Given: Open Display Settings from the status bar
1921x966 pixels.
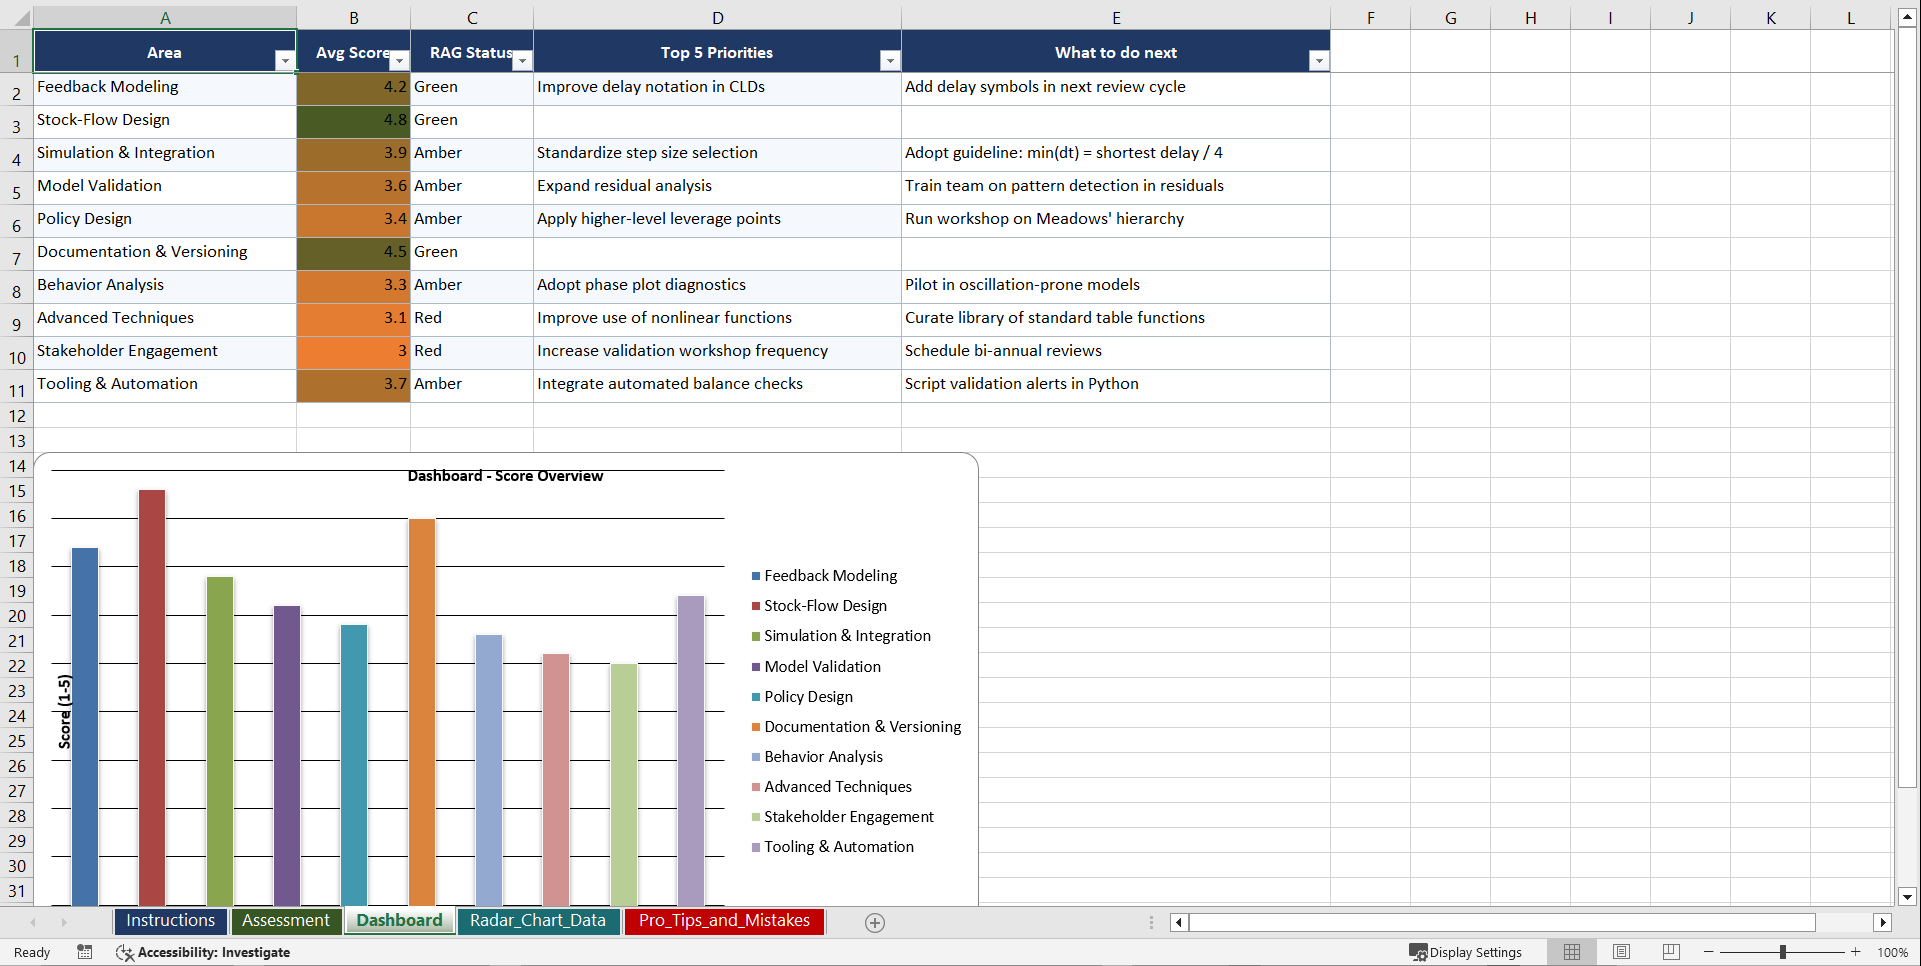Looking at the screenshot, I should point(1467,952).
